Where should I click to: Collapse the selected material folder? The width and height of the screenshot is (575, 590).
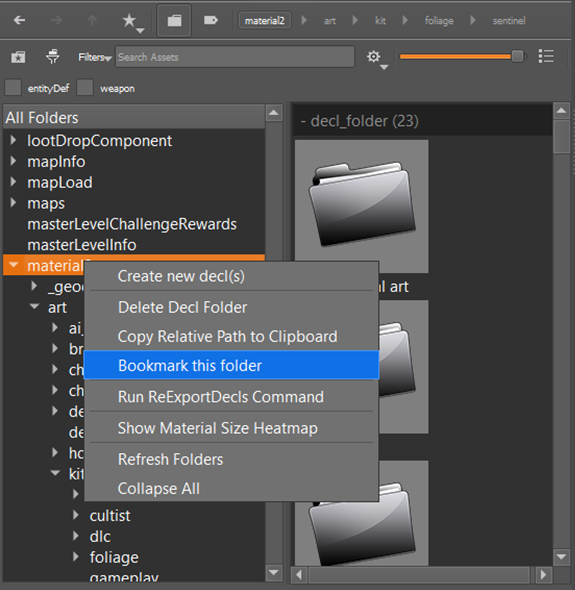pyautogui.click(x=14, y=265)
